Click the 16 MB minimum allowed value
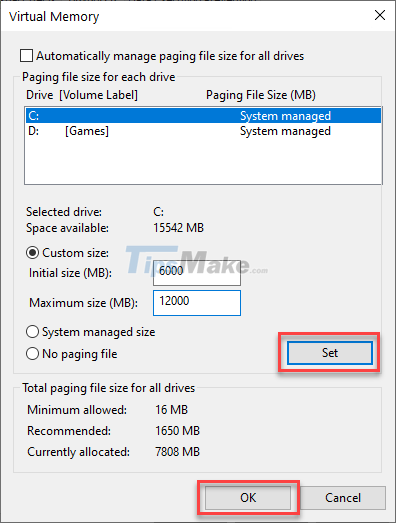396x523 pixels. point(171,410)
